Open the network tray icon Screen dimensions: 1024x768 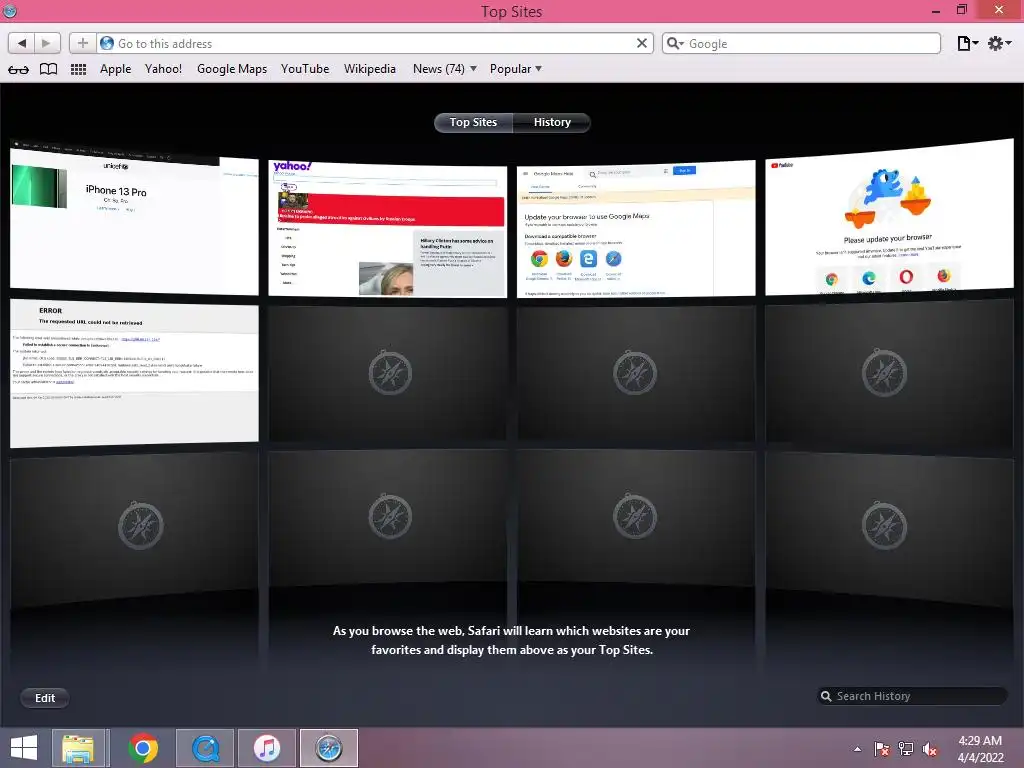click(906, 749)
